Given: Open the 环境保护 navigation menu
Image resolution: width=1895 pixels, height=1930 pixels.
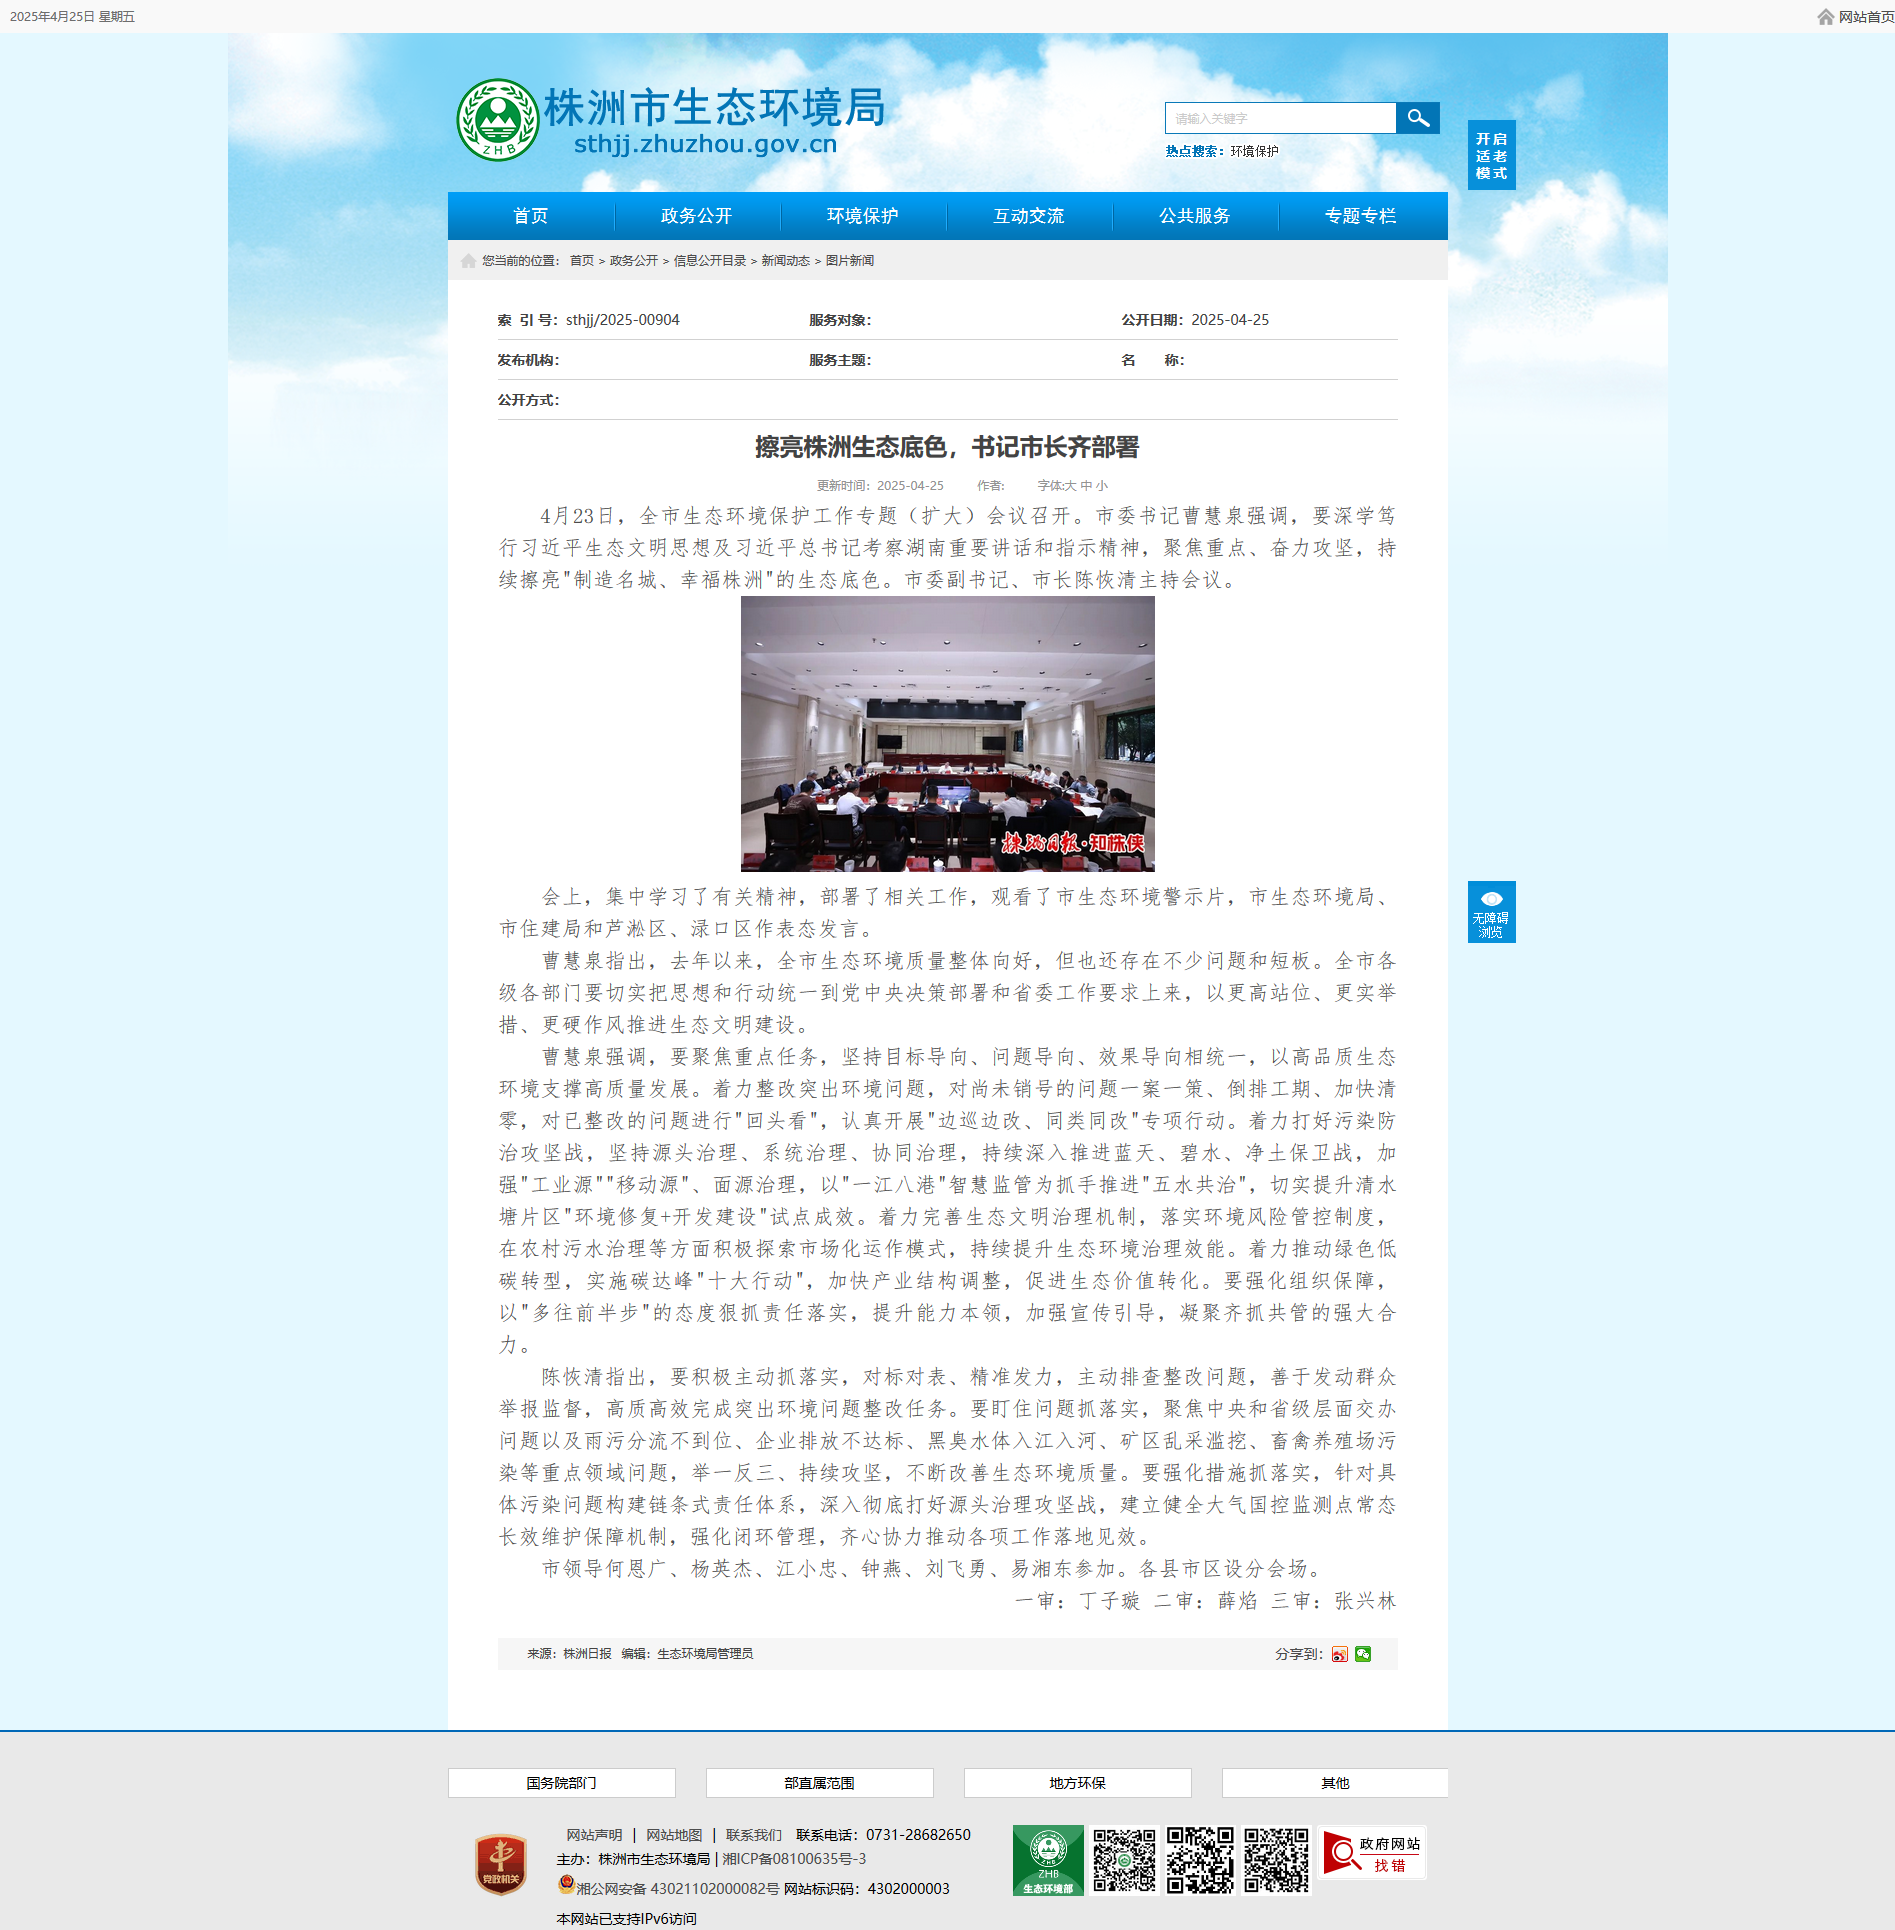Looking at the screenshot, I should [862, 216].
